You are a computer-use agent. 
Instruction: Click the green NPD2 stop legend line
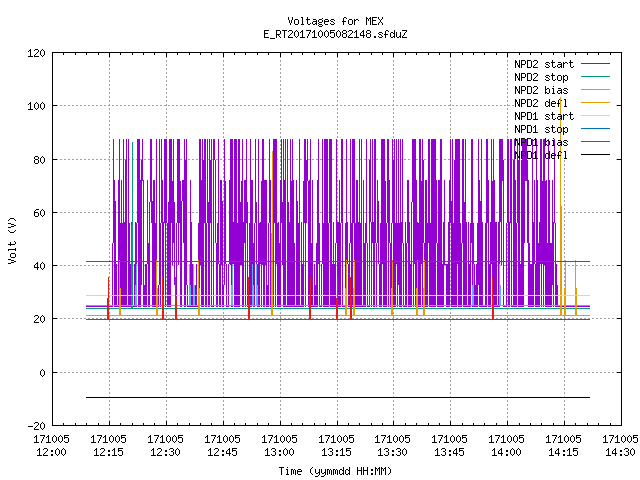coord(595,76)
